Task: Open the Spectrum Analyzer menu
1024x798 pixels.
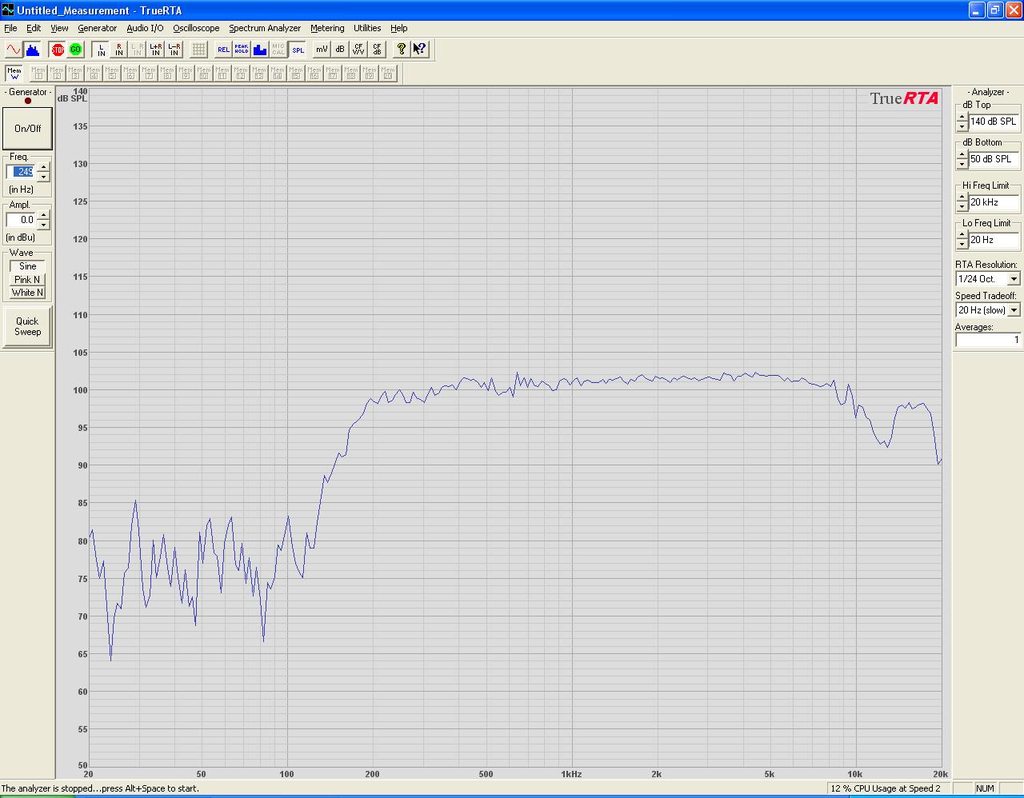Action: pos(265,28)
